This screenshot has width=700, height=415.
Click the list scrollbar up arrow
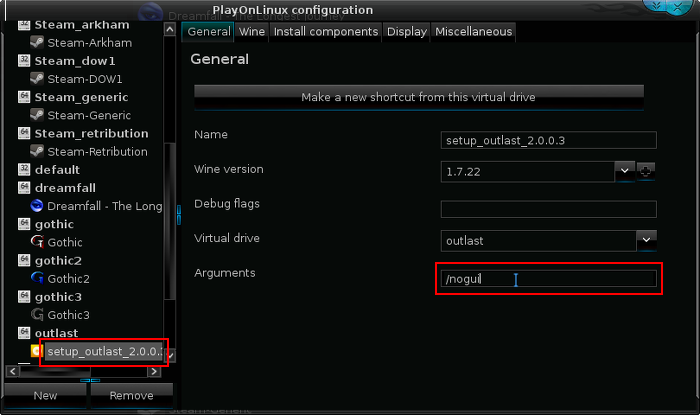pos(170,30)
